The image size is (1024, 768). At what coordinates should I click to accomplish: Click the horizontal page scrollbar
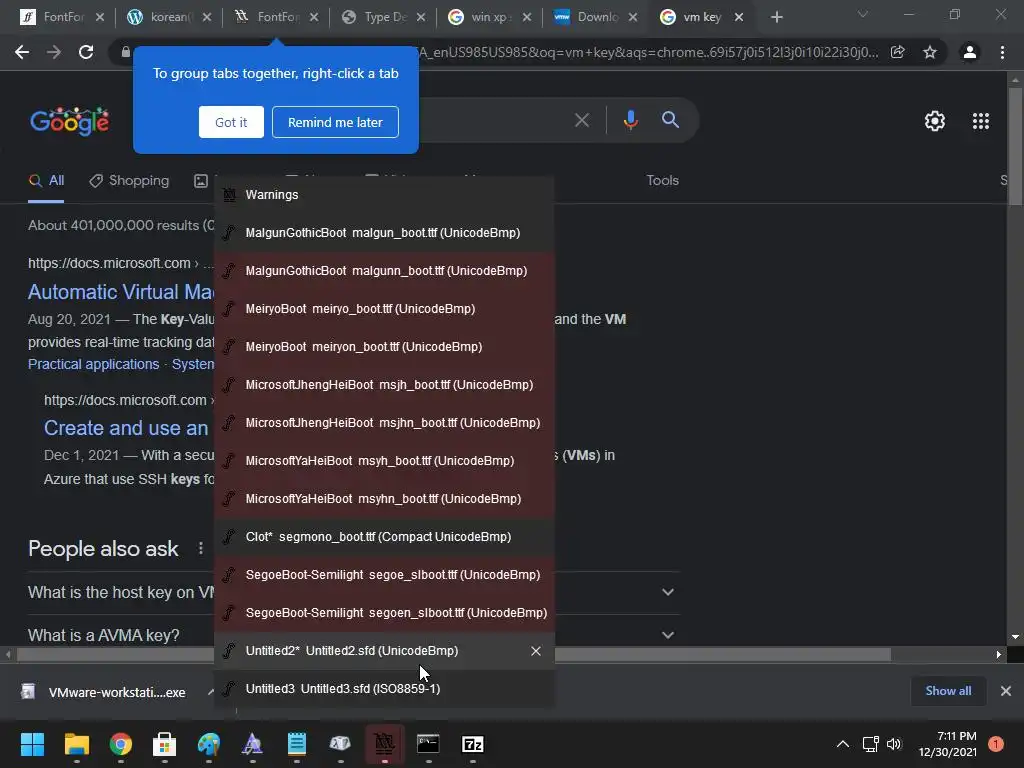(454, 654)
